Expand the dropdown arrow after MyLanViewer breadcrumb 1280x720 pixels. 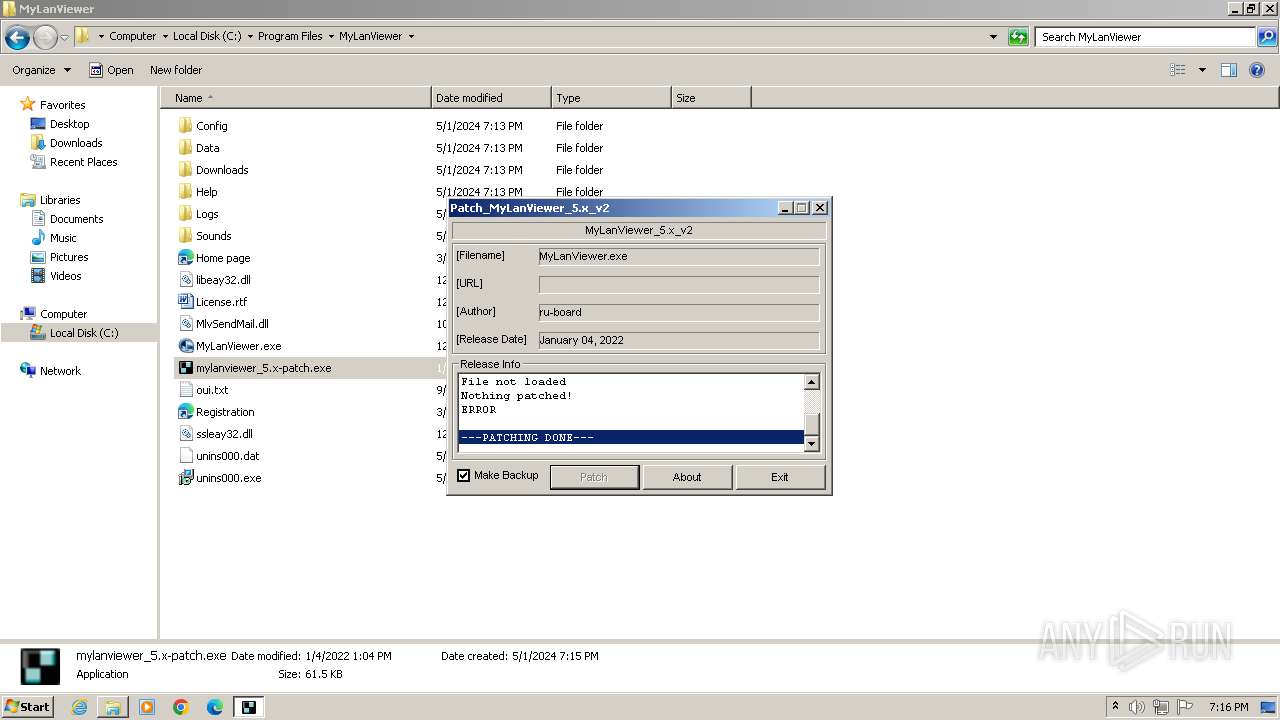(x=411, y=36)
